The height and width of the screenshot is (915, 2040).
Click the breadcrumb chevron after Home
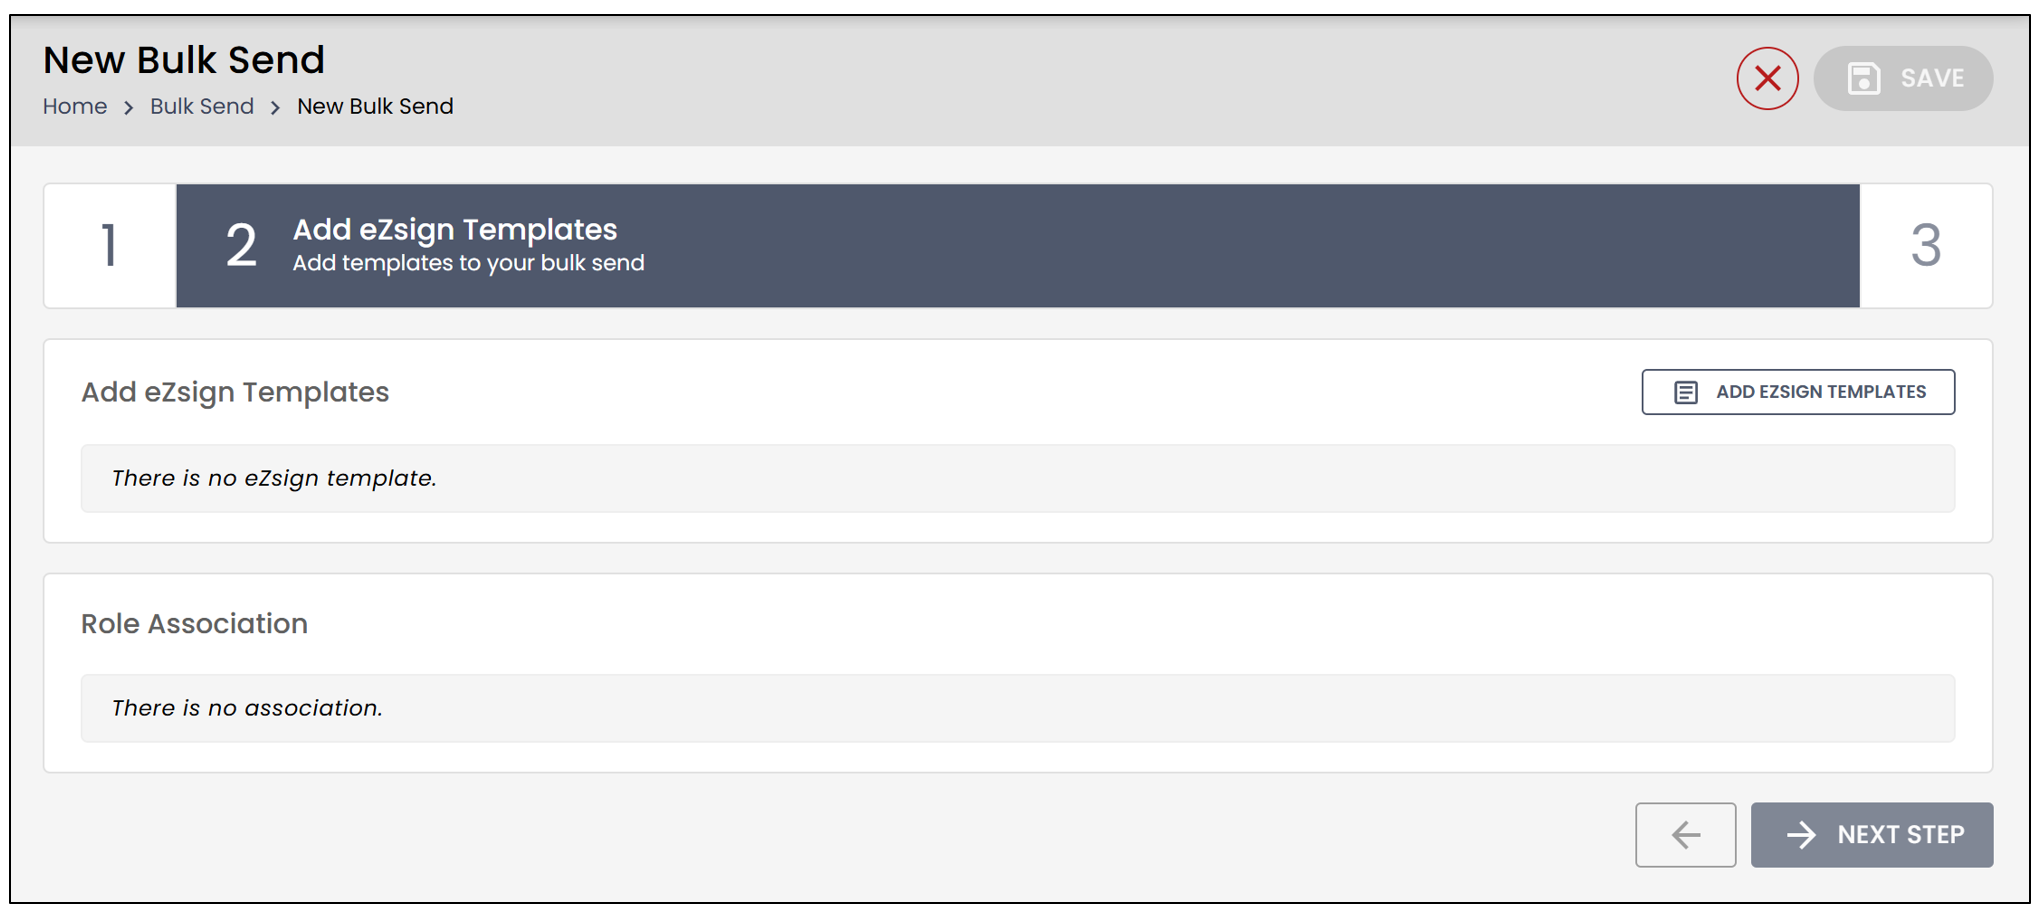click(x=128, y=107)
